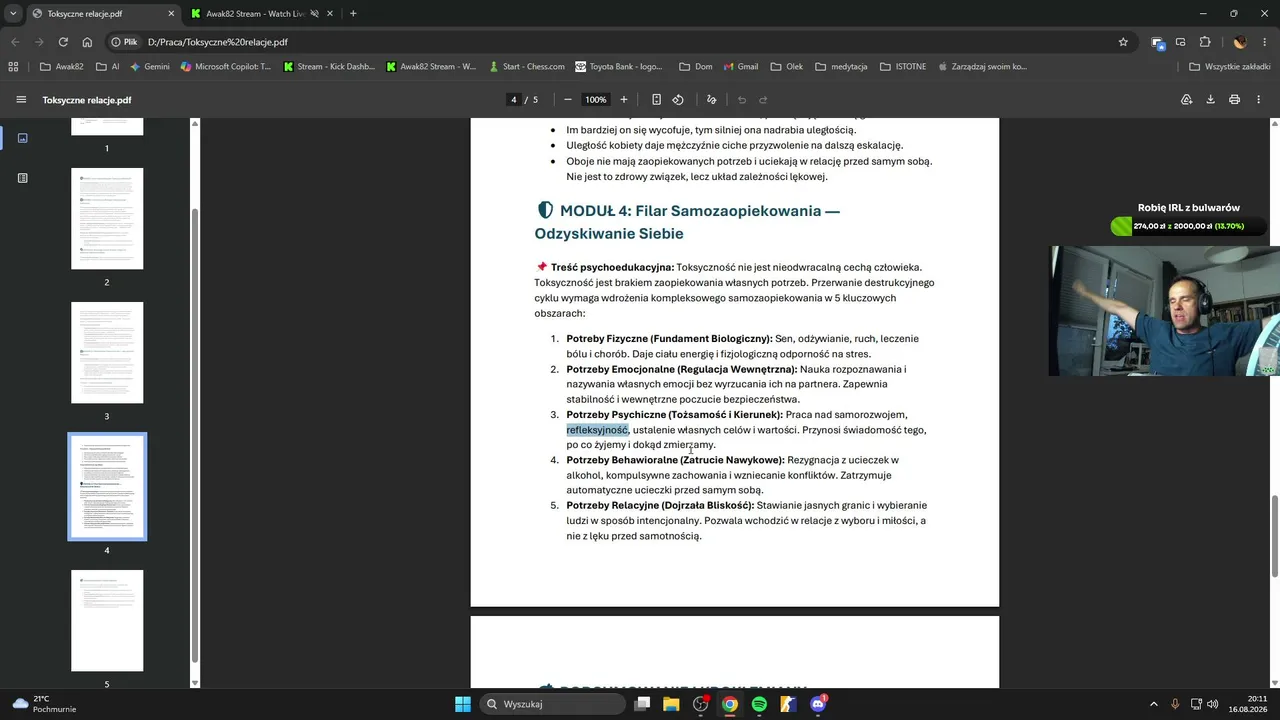Open the Chrome three-dot menu

(1263, 42)
